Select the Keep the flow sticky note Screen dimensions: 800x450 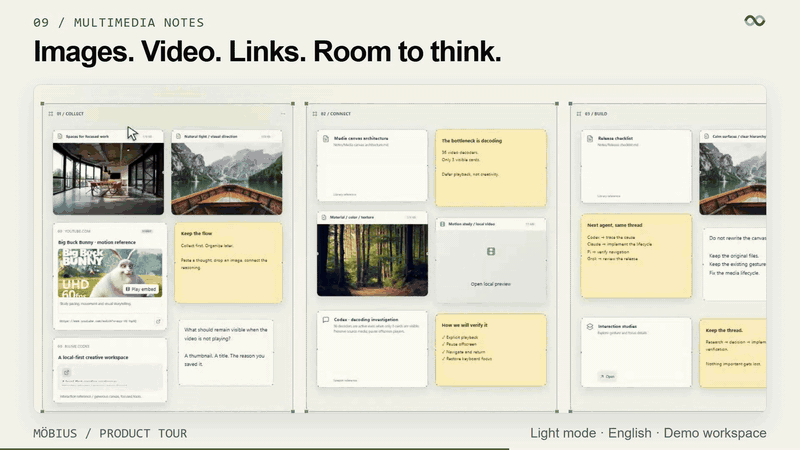click(x=228, y=263)
